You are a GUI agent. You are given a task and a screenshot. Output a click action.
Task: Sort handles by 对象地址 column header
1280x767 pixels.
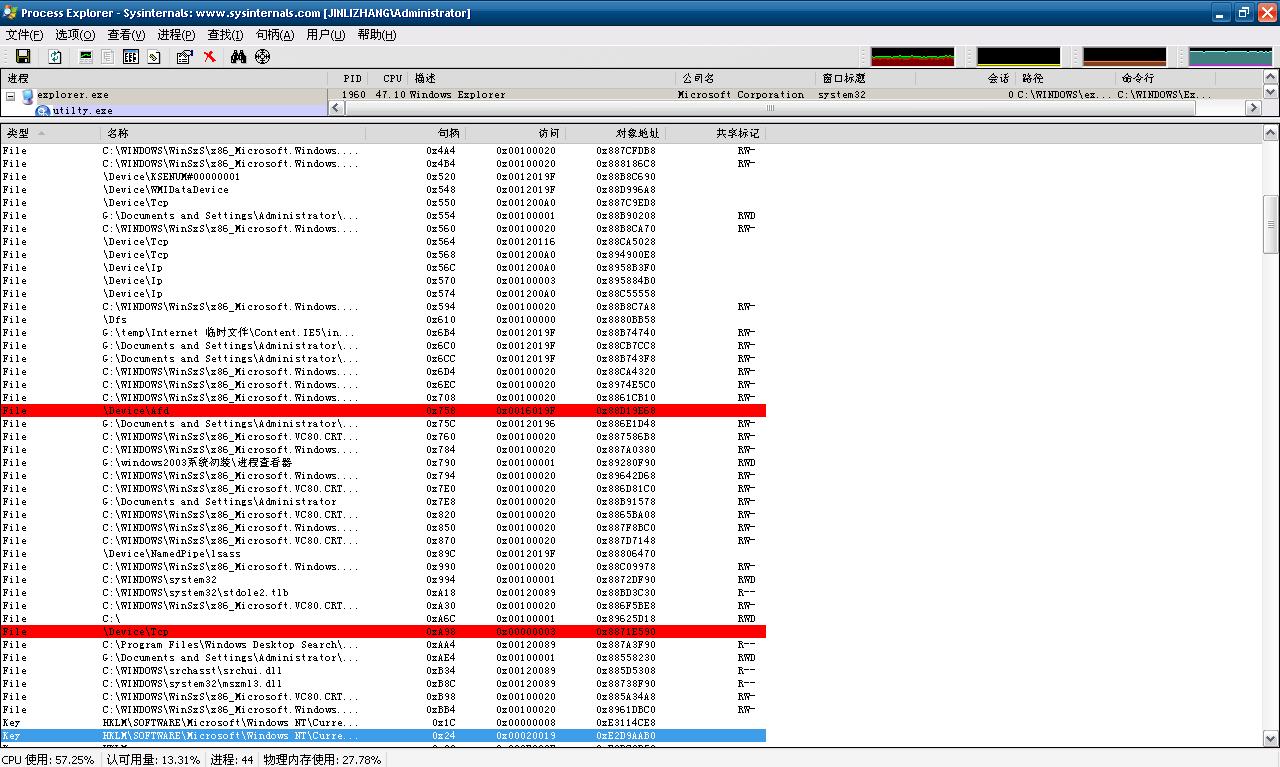click(x=615, y=133)
